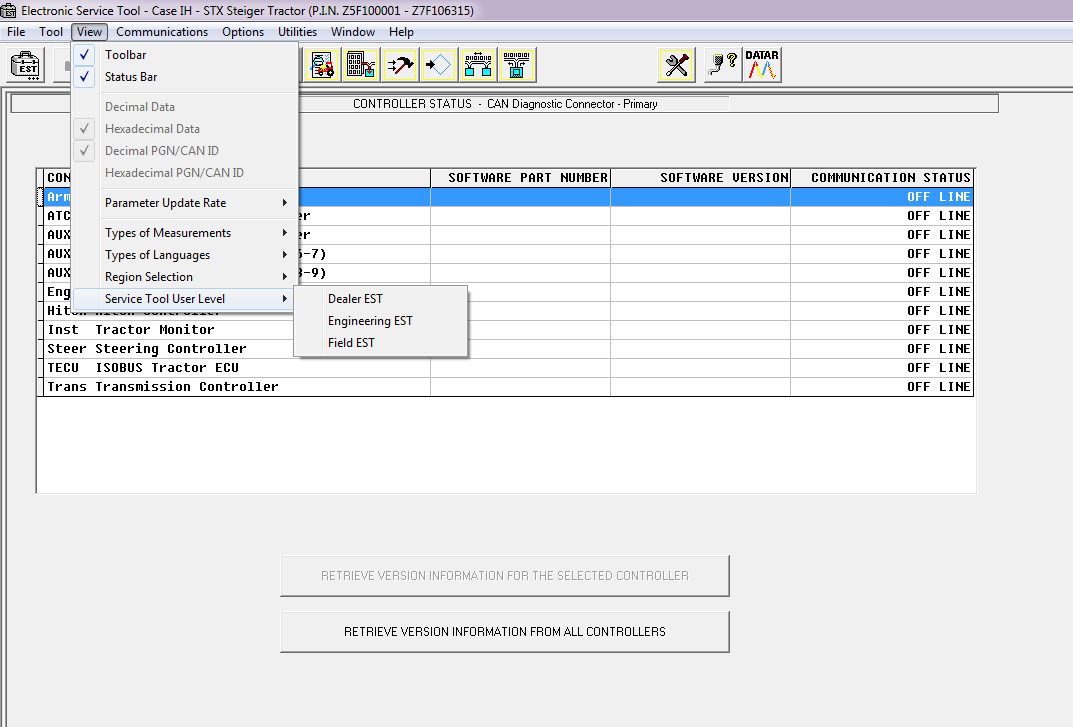Open the dual connector network toolbar icon

(x=477, y=64)
